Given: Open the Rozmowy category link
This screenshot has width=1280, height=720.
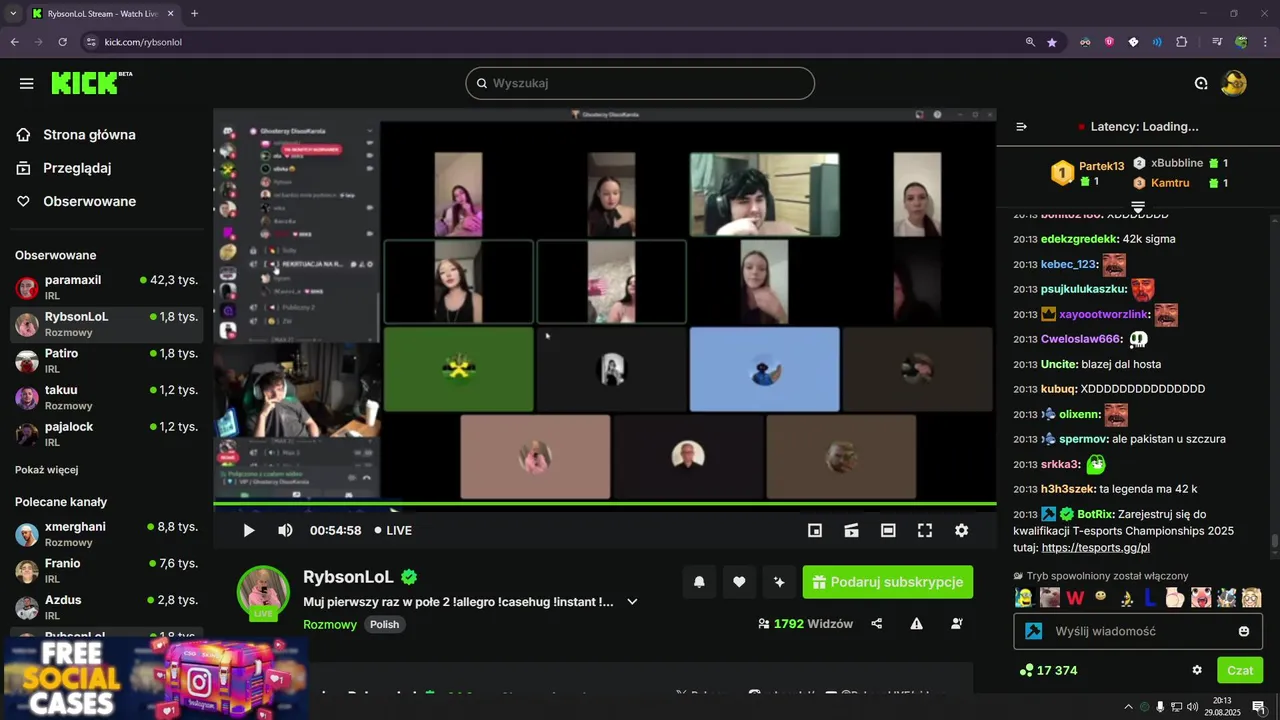Looking at the screenshot, I should (330, 624).
